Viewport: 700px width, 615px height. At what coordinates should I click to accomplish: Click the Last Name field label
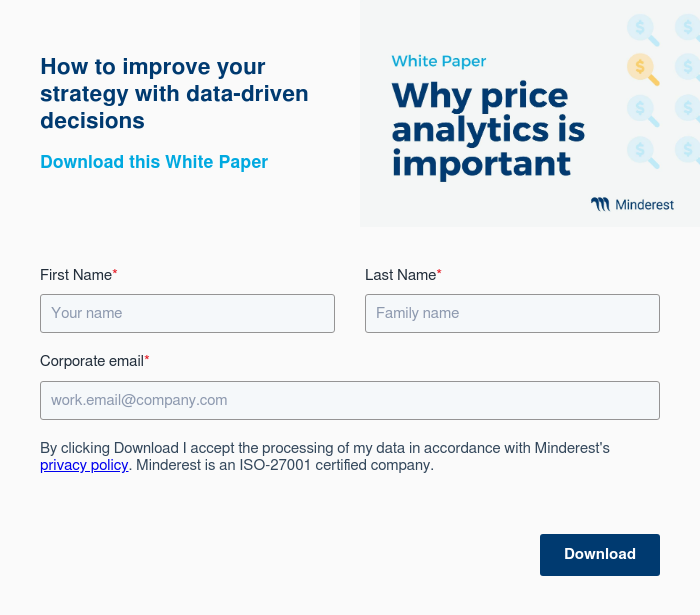click(401, 275)
